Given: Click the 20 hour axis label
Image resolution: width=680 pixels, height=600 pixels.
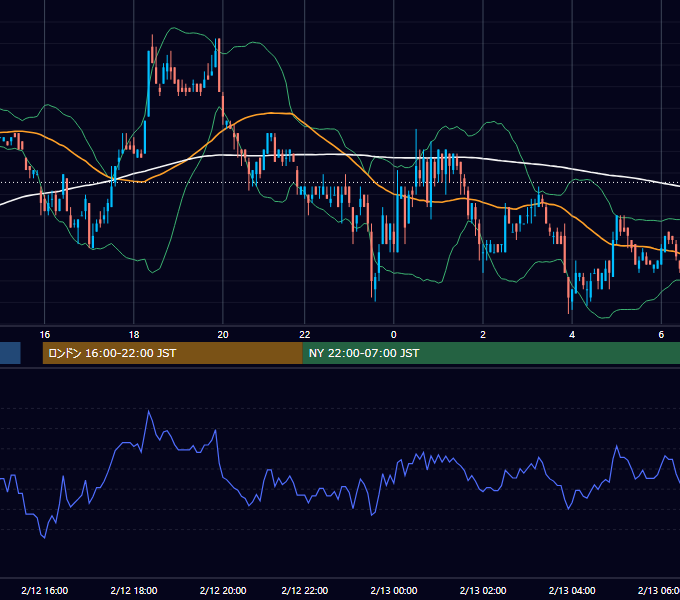Looking at the screenshot, I should [x=223, y=335].
